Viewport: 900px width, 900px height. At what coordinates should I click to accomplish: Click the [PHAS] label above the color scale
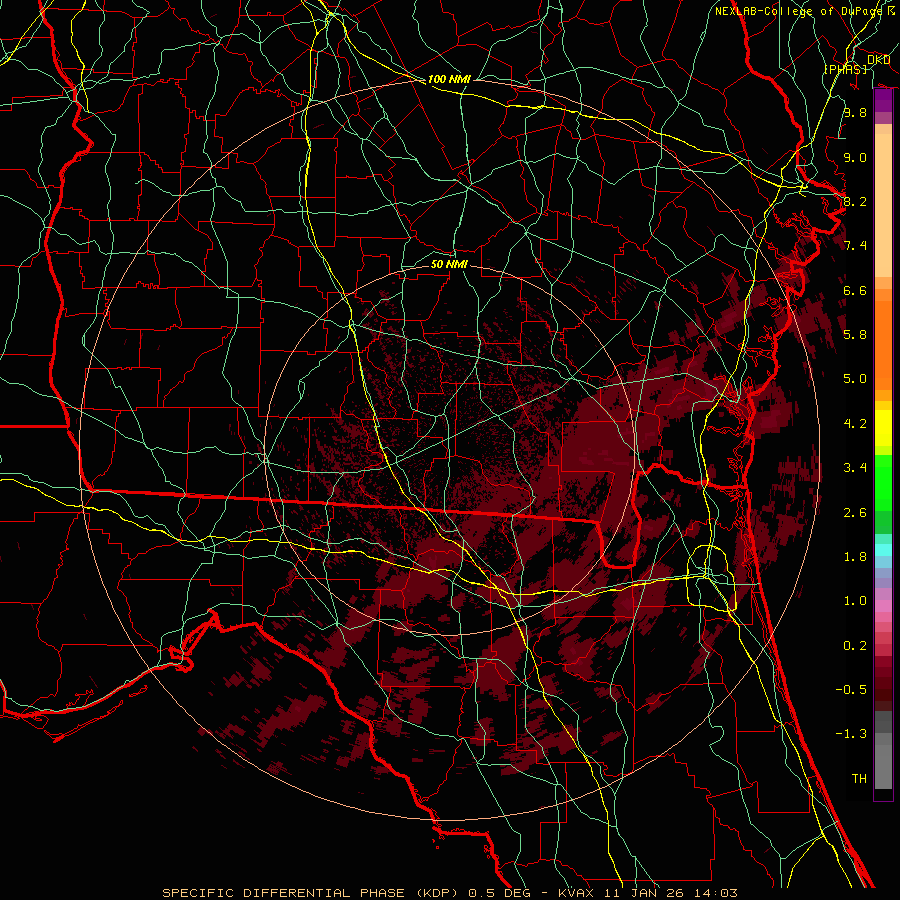[x=846, y=69]
